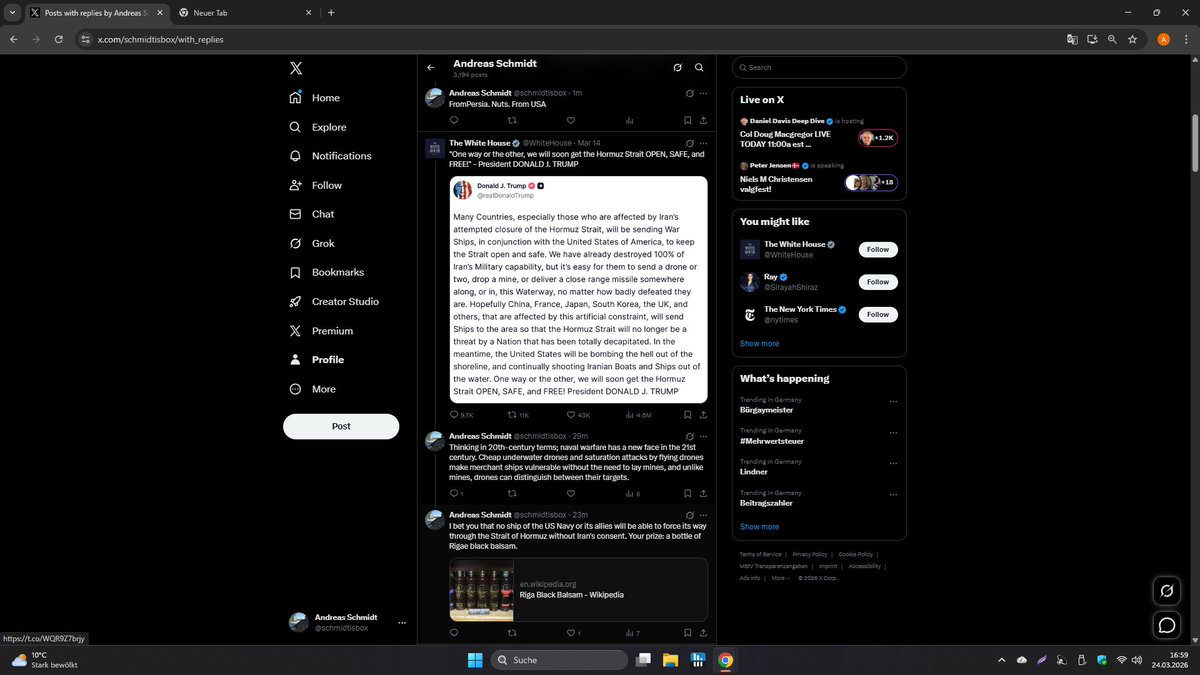The height and width of the screenshot is (675, 1200).
Task: Open options for Bürgaymeister trend
Action: tap(893, 402)
